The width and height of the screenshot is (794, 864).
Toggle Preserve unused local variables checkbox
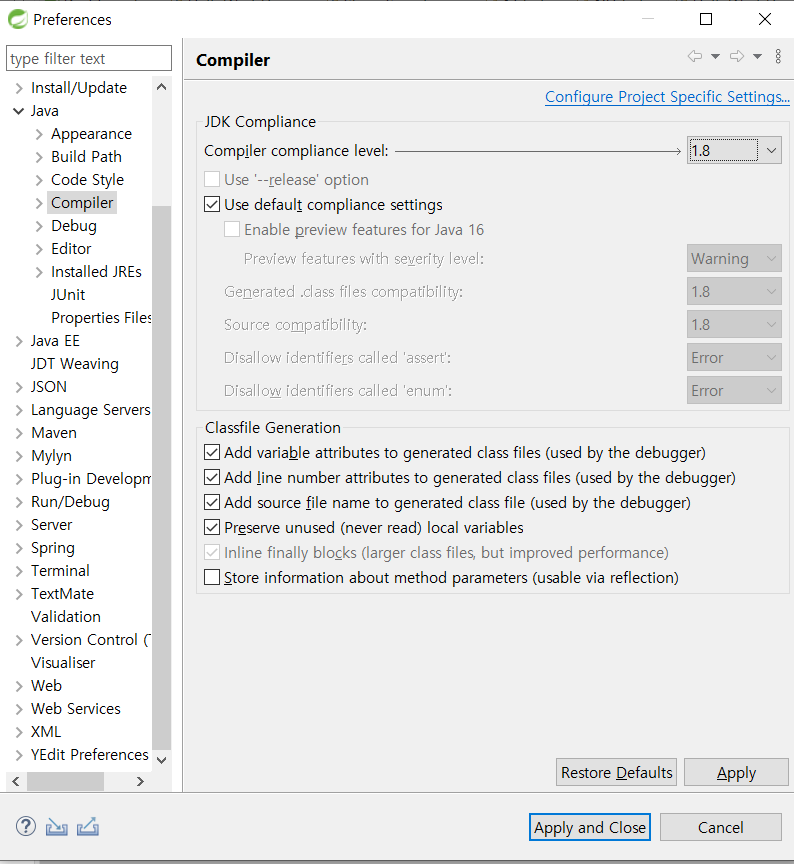(212, 527)
